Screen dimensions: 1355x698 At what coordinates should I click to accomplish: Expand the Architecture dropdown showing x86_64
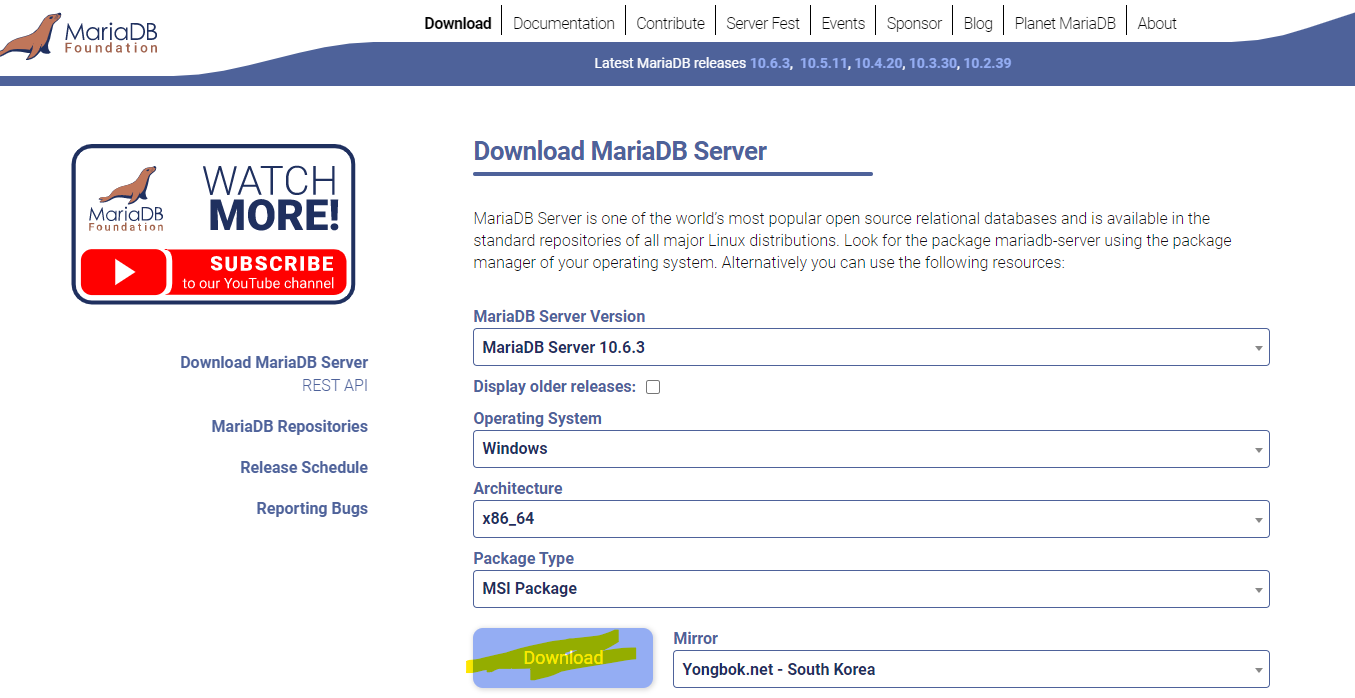[871, 519]
